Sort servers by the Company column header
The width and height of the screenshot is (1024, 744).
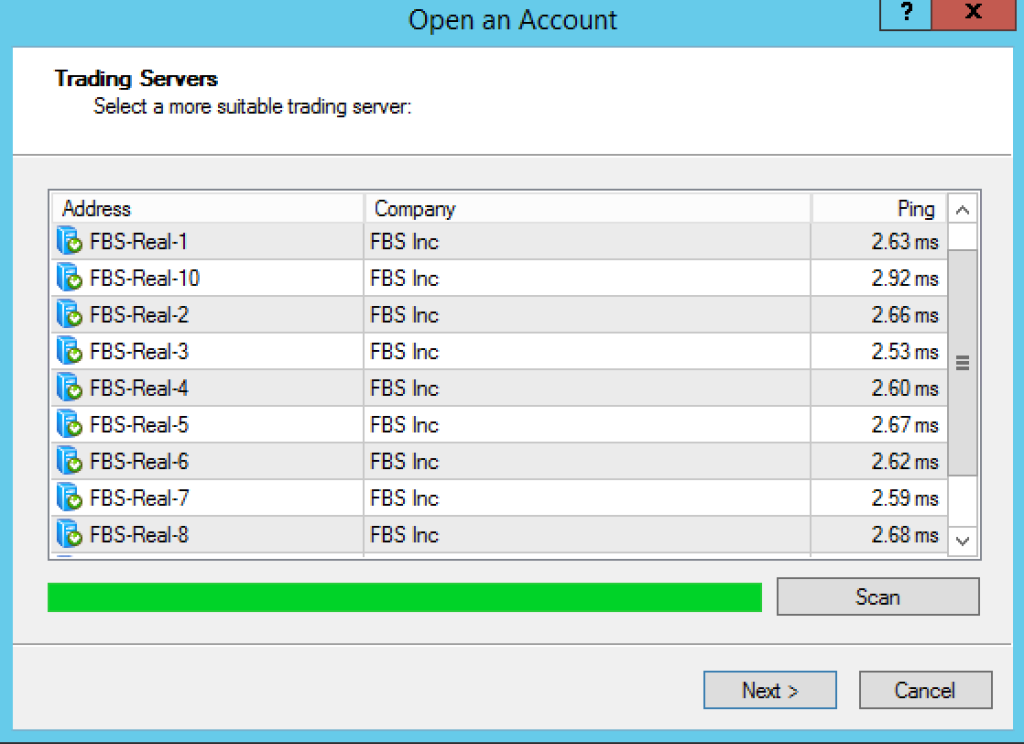coord(587,208)
